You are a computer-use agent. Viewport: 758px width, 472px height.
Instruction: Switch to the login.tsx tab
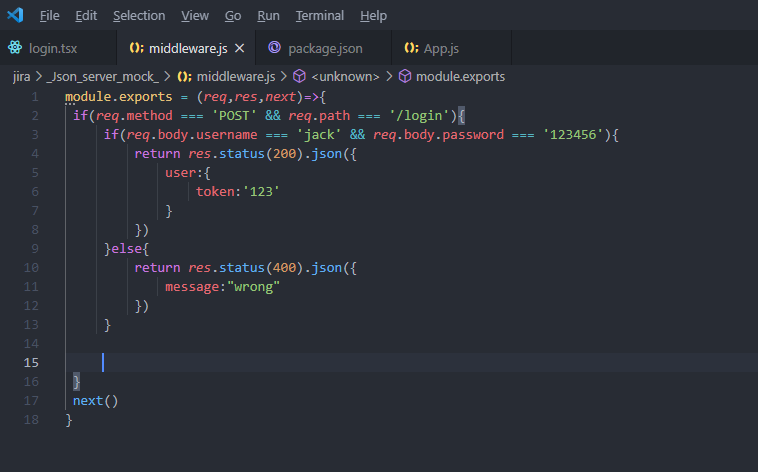coord(53,48)
